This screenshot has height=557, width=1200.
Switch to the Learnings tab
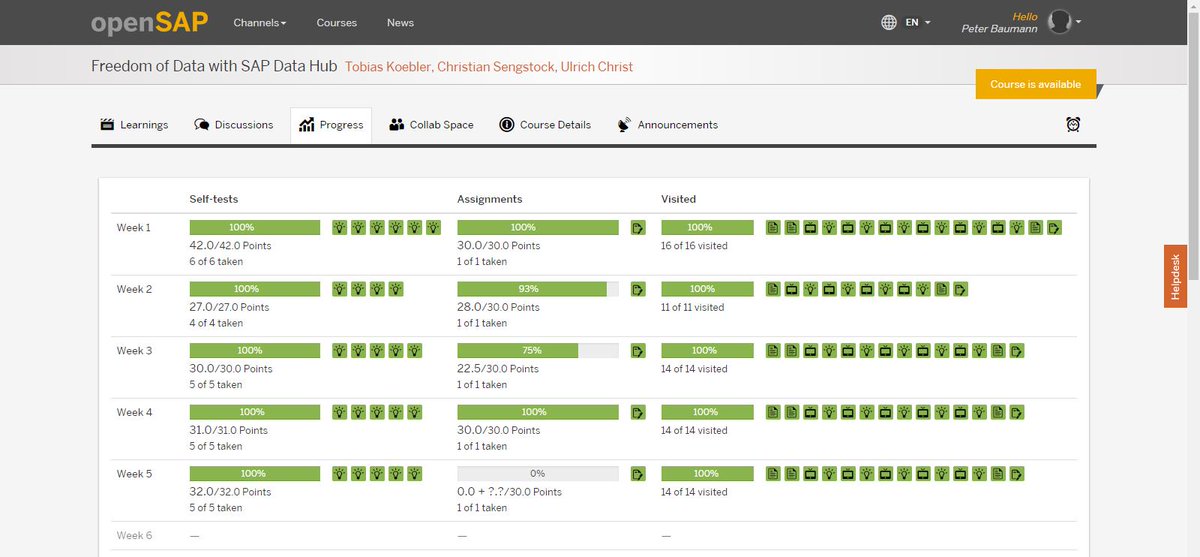(134, 125)
